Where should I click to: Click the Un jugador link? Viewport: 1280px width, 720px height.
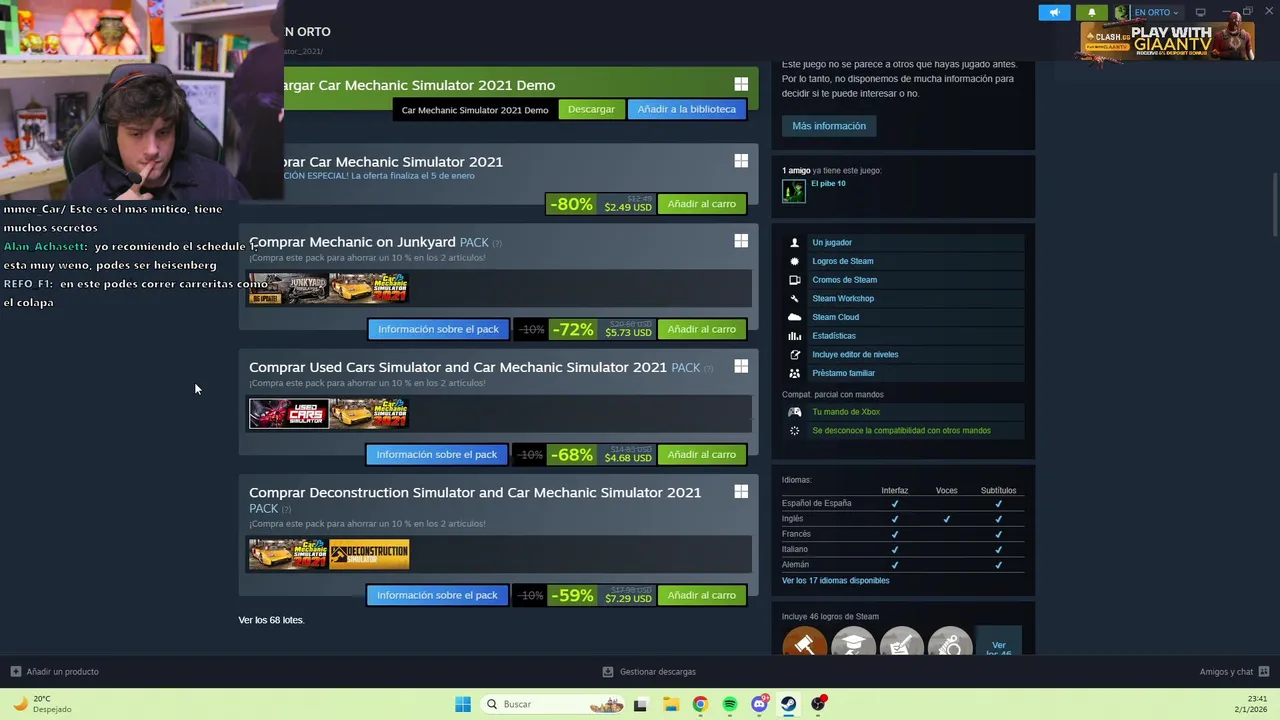tap(832, 242)
